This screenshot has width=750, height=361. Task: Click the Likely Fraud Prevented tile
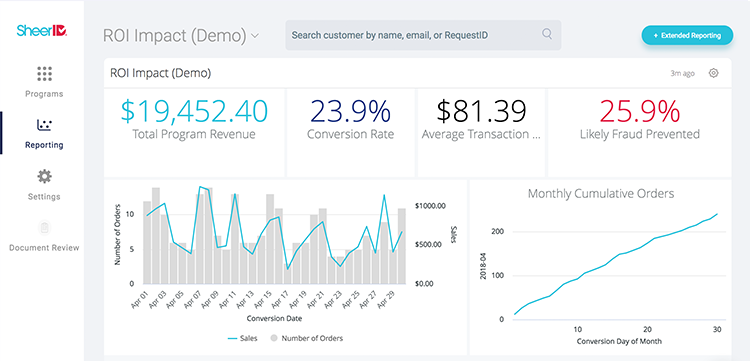640,132
